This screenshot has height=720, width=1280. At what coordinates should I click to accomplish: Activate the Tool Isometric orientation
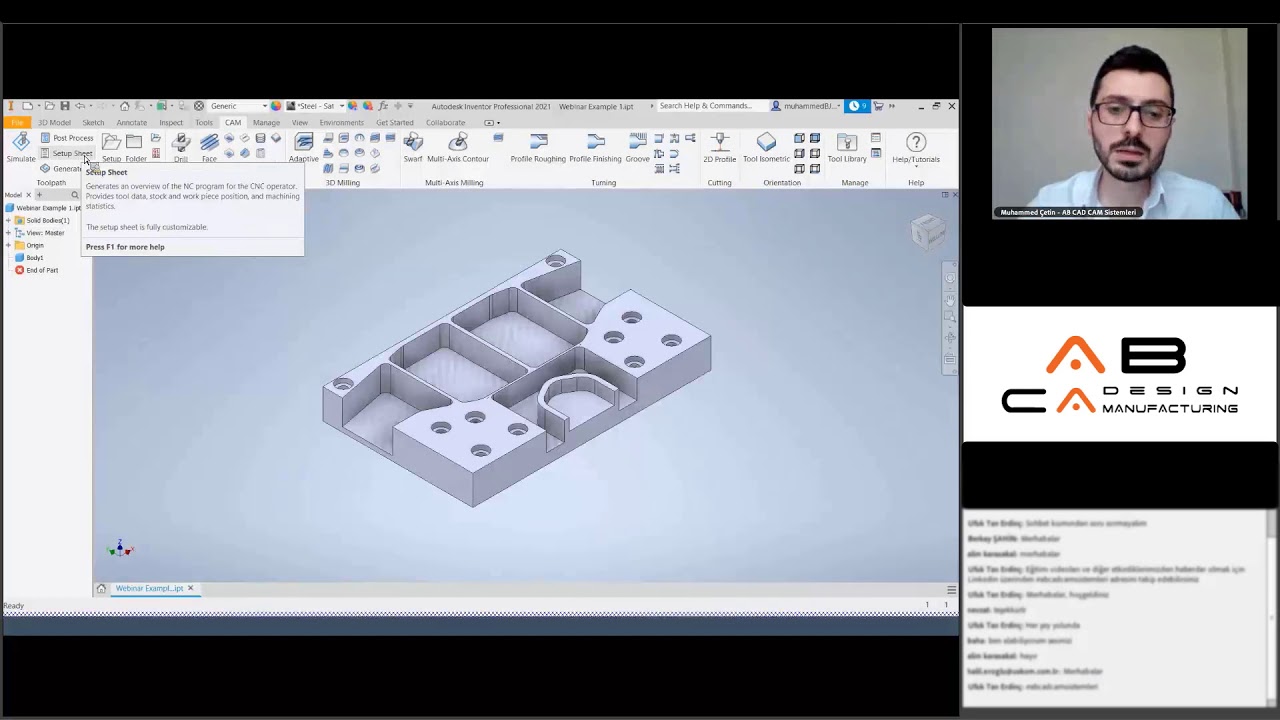click(x=766, y=148)
